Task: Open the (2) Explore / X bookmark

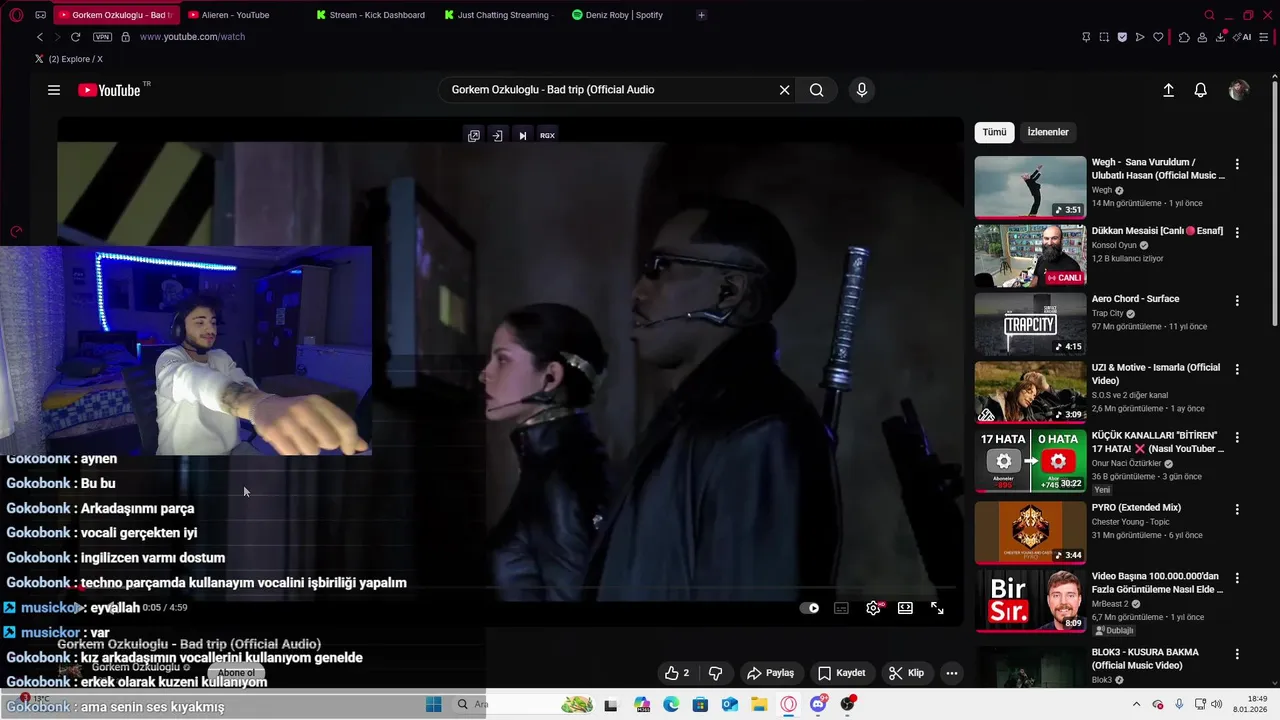Action: (x=69, y=59)
